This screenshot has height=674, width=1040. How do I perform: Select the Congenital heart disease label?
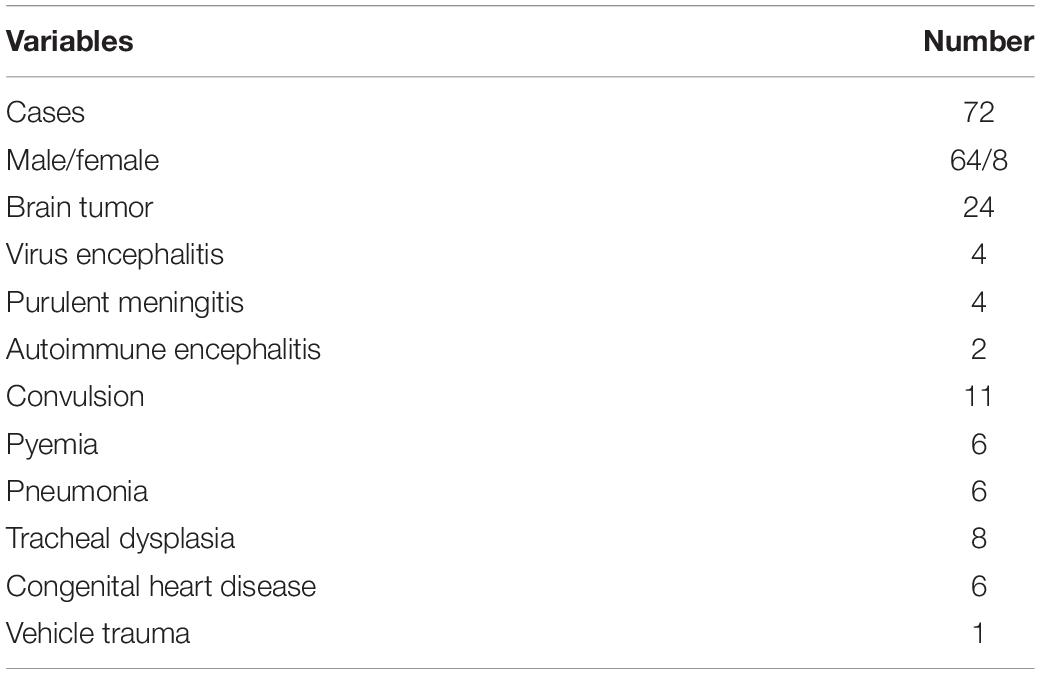(161, 586)
